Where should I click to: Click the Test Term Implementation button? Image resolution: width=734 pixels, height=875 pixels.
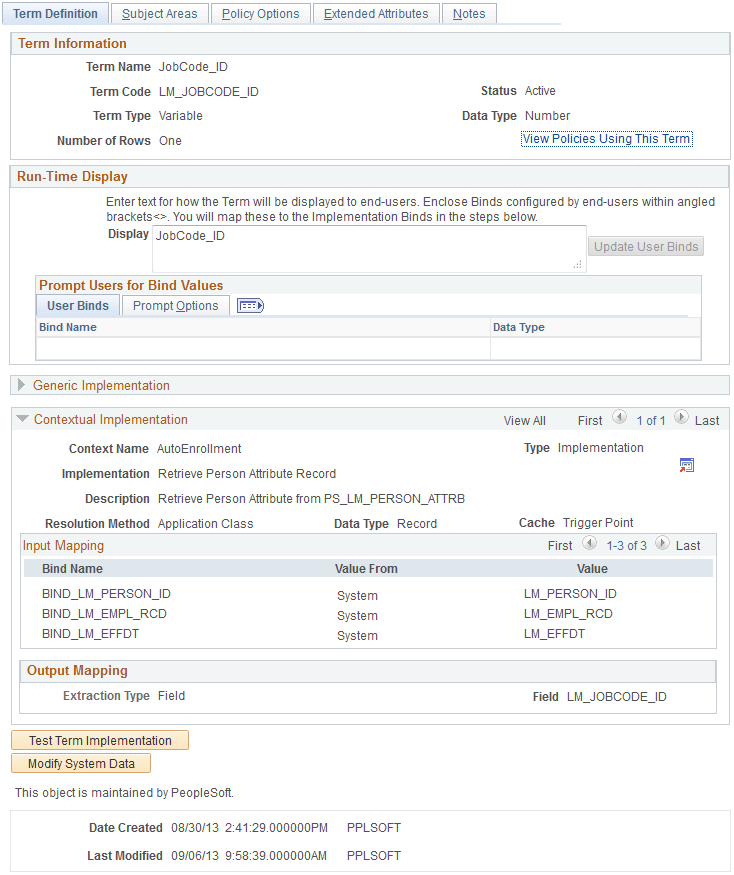click(x=99, y=740)
